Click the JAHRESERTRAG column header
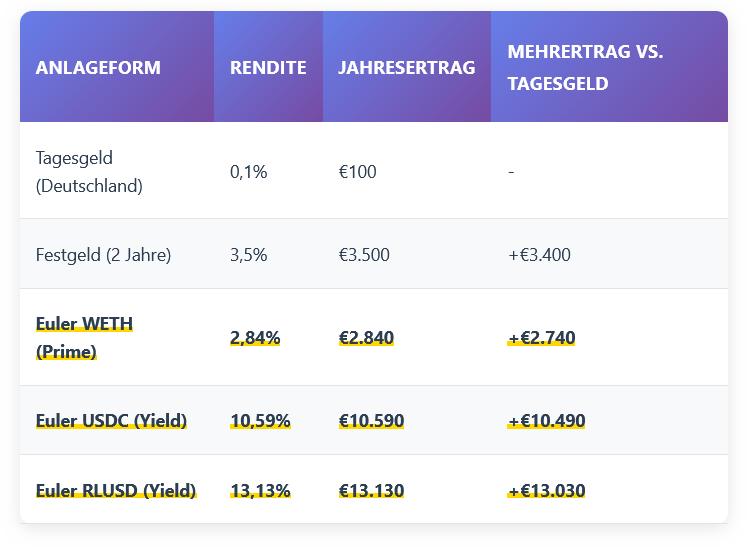Screen dimensions: 752x550 [x=406, y=68]
